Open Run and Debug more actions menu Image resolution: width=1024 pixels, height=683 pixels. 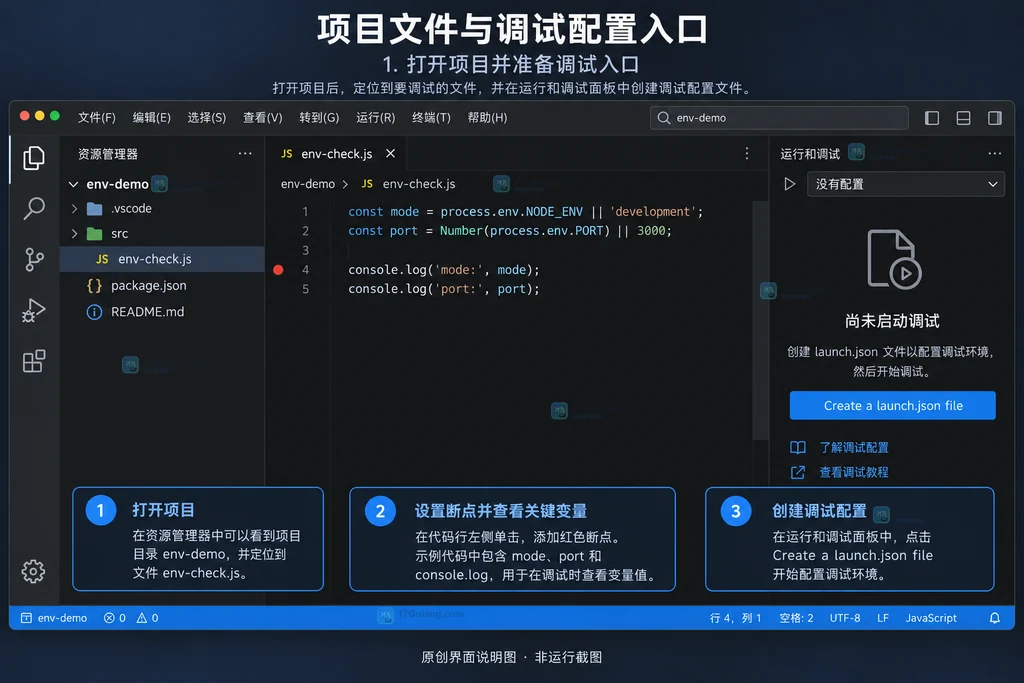coord(995,153)
